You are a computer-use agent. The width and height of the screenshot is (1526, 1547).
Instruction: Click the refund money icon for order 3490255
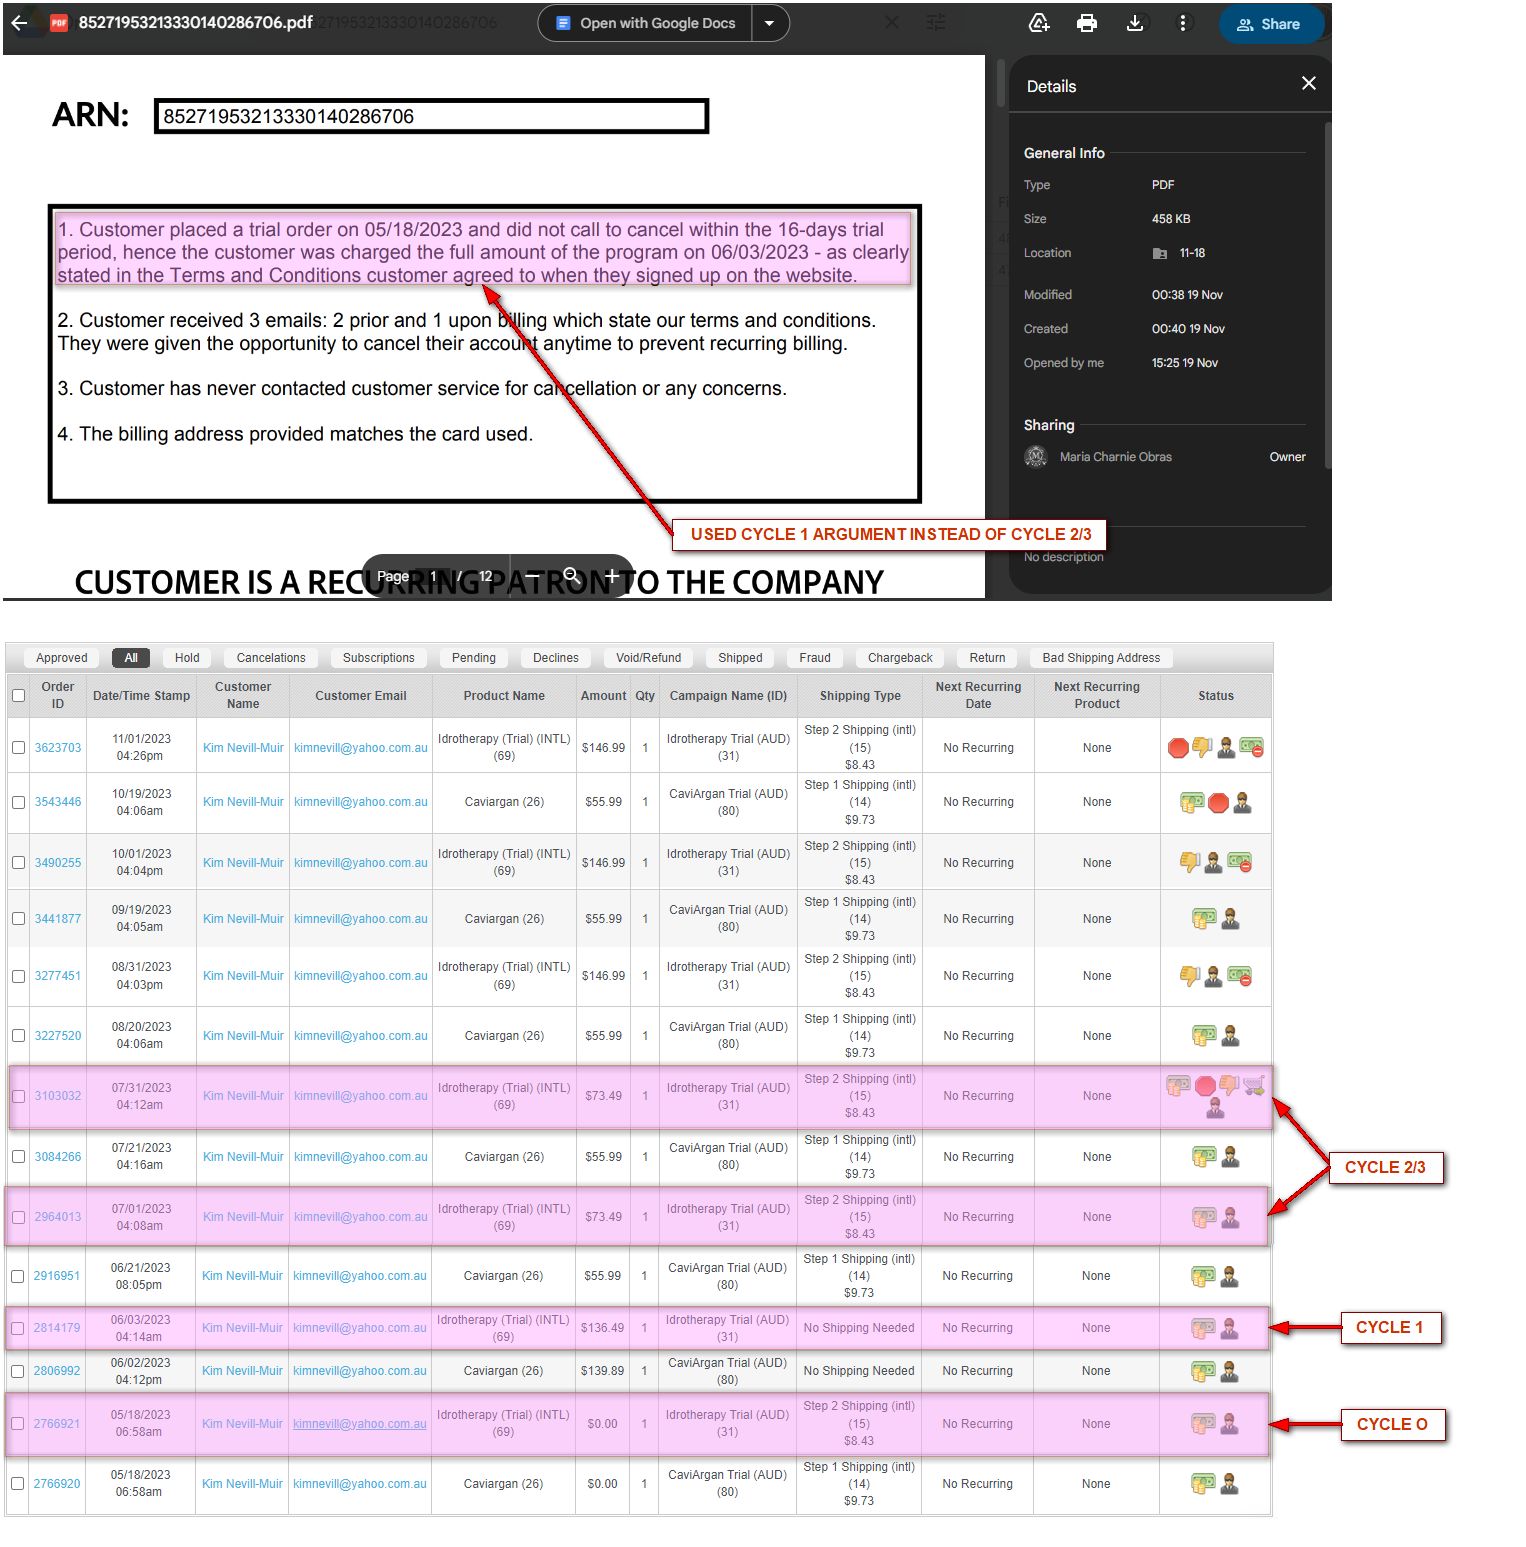[1239, 862]
